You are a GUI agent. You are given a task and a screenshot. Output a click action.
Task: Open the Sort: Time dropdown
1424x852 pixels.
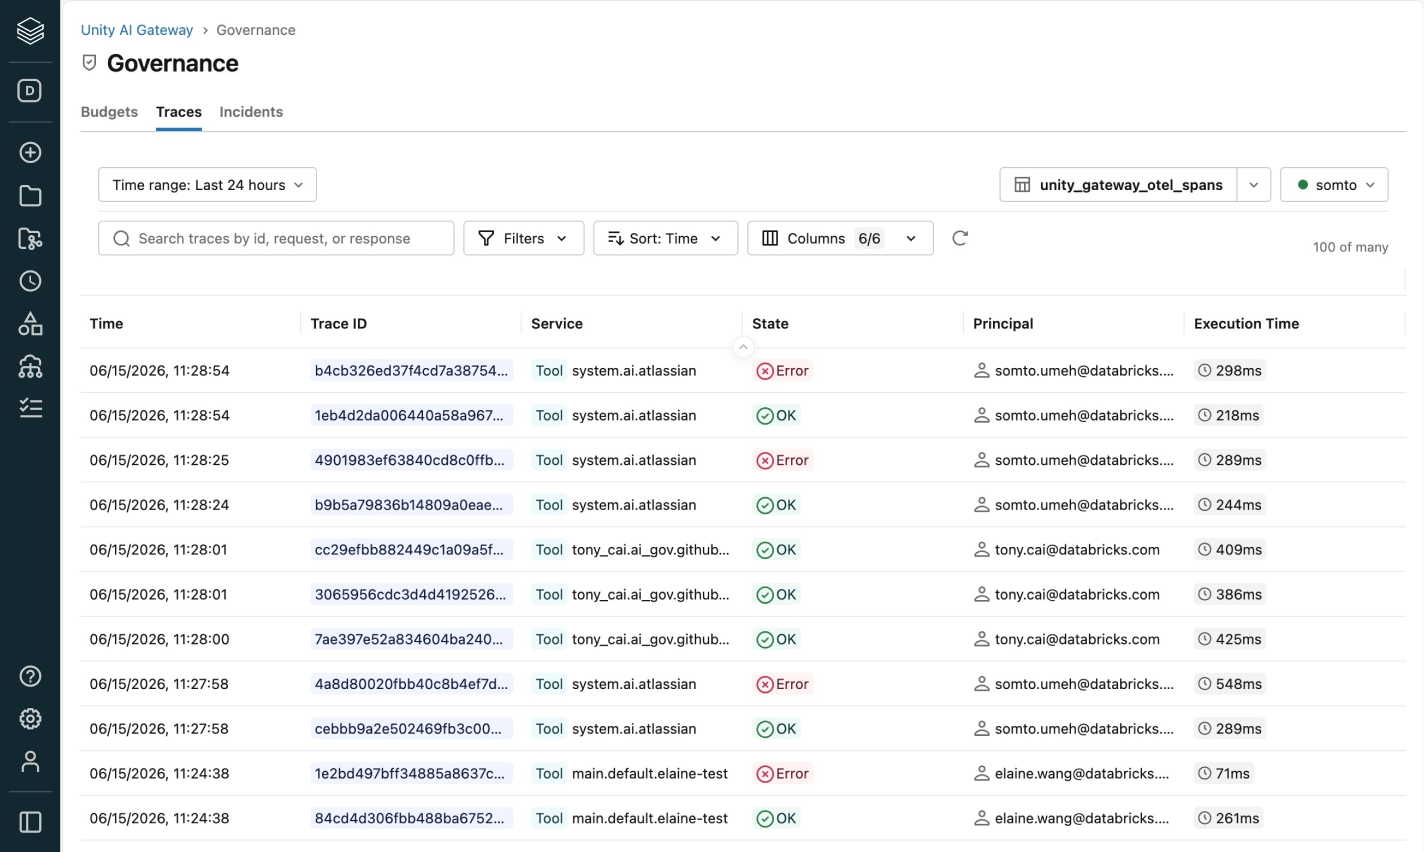(x=665, y=238)
